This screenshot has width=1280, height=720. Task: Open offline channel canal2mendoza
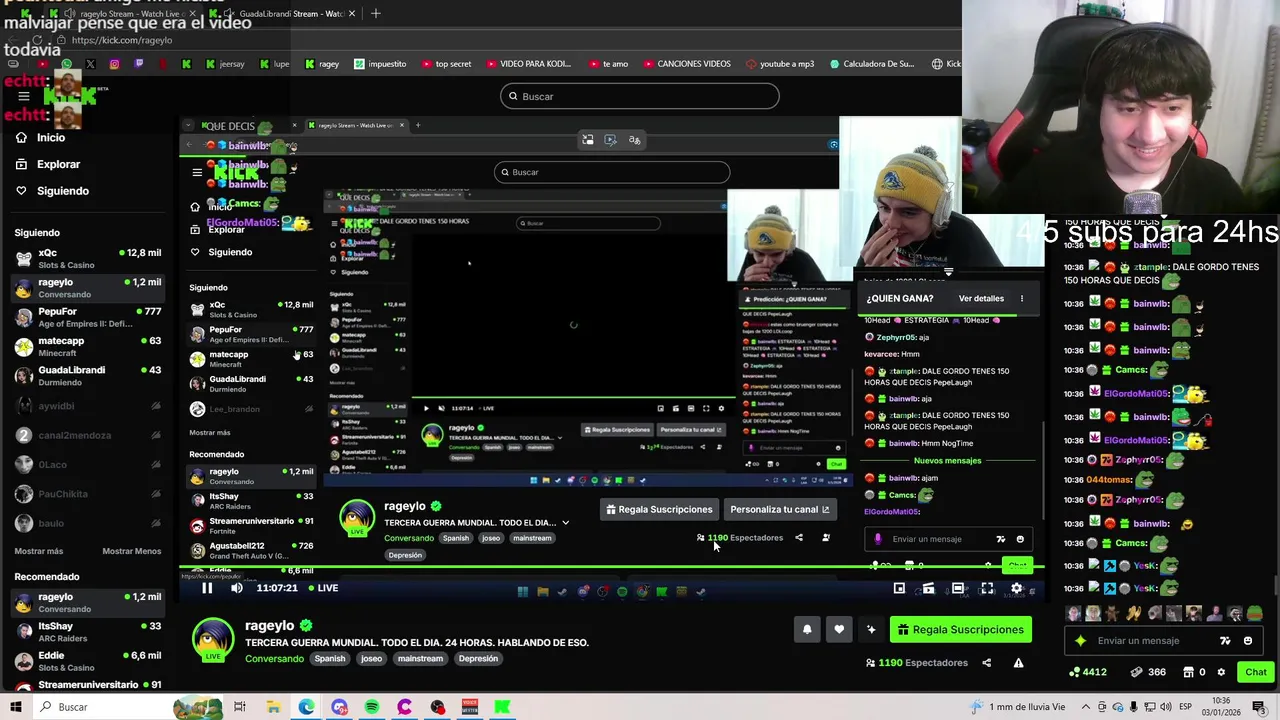coord(88,435)
